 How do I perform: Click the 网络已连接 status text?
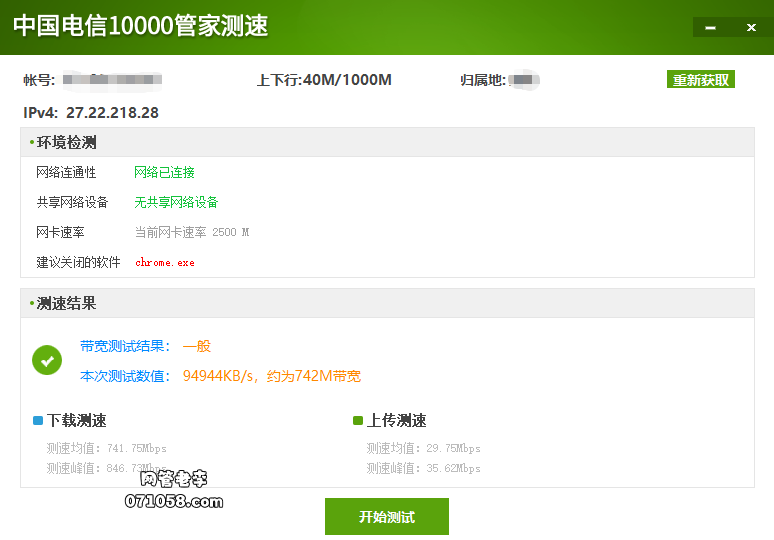click(x=164, y=173)
